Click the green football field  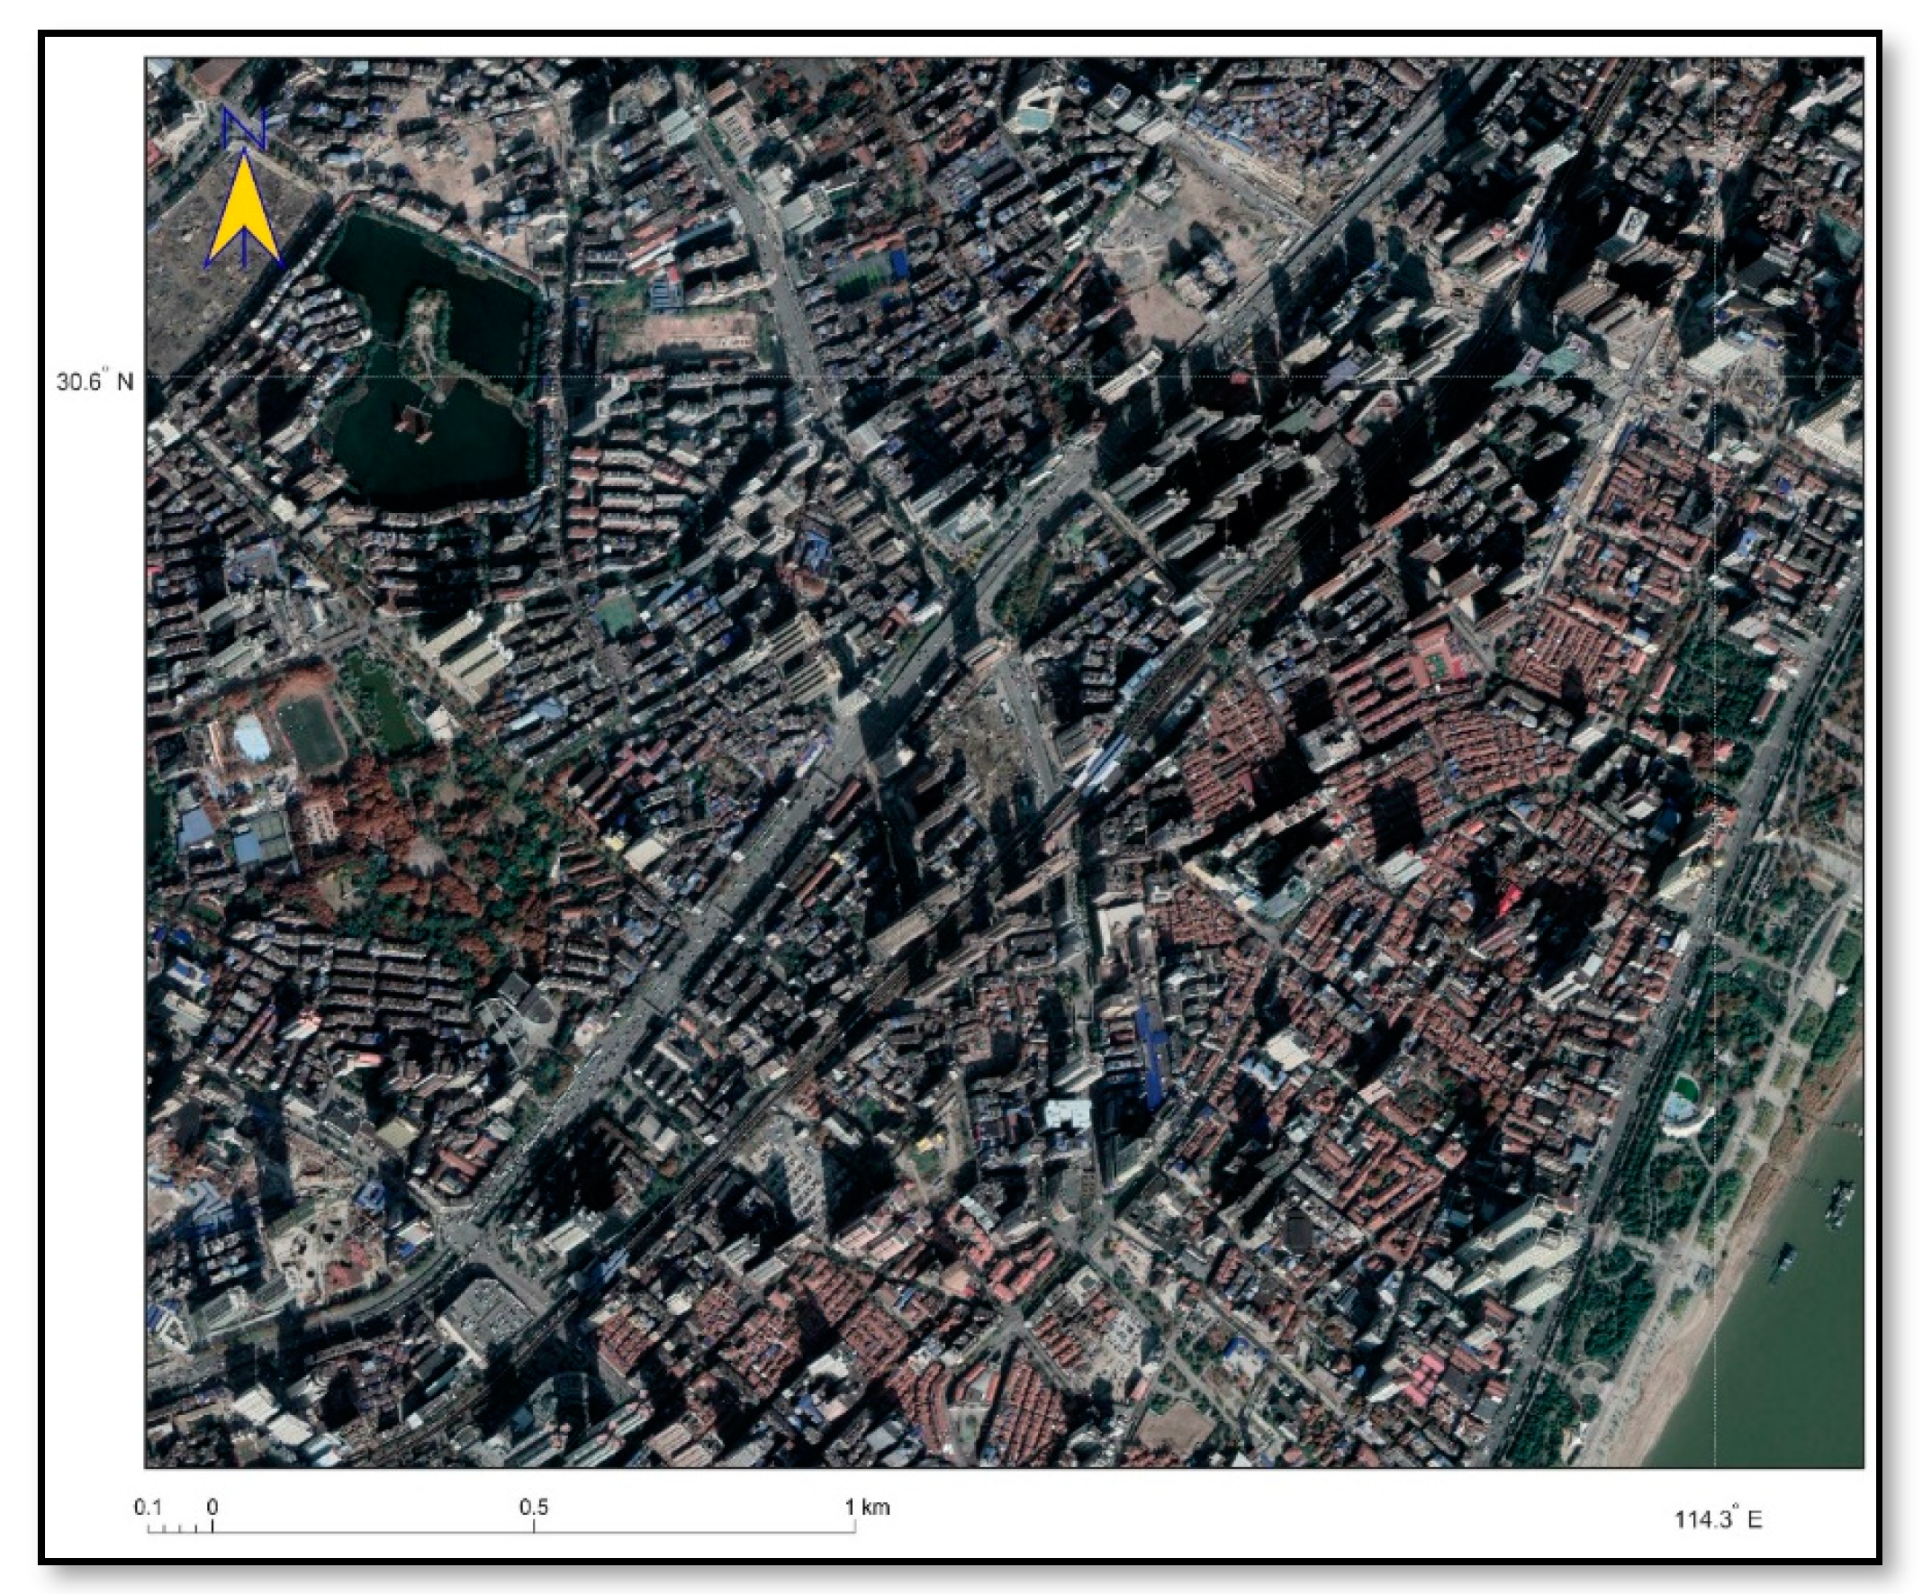coord(311,731)
